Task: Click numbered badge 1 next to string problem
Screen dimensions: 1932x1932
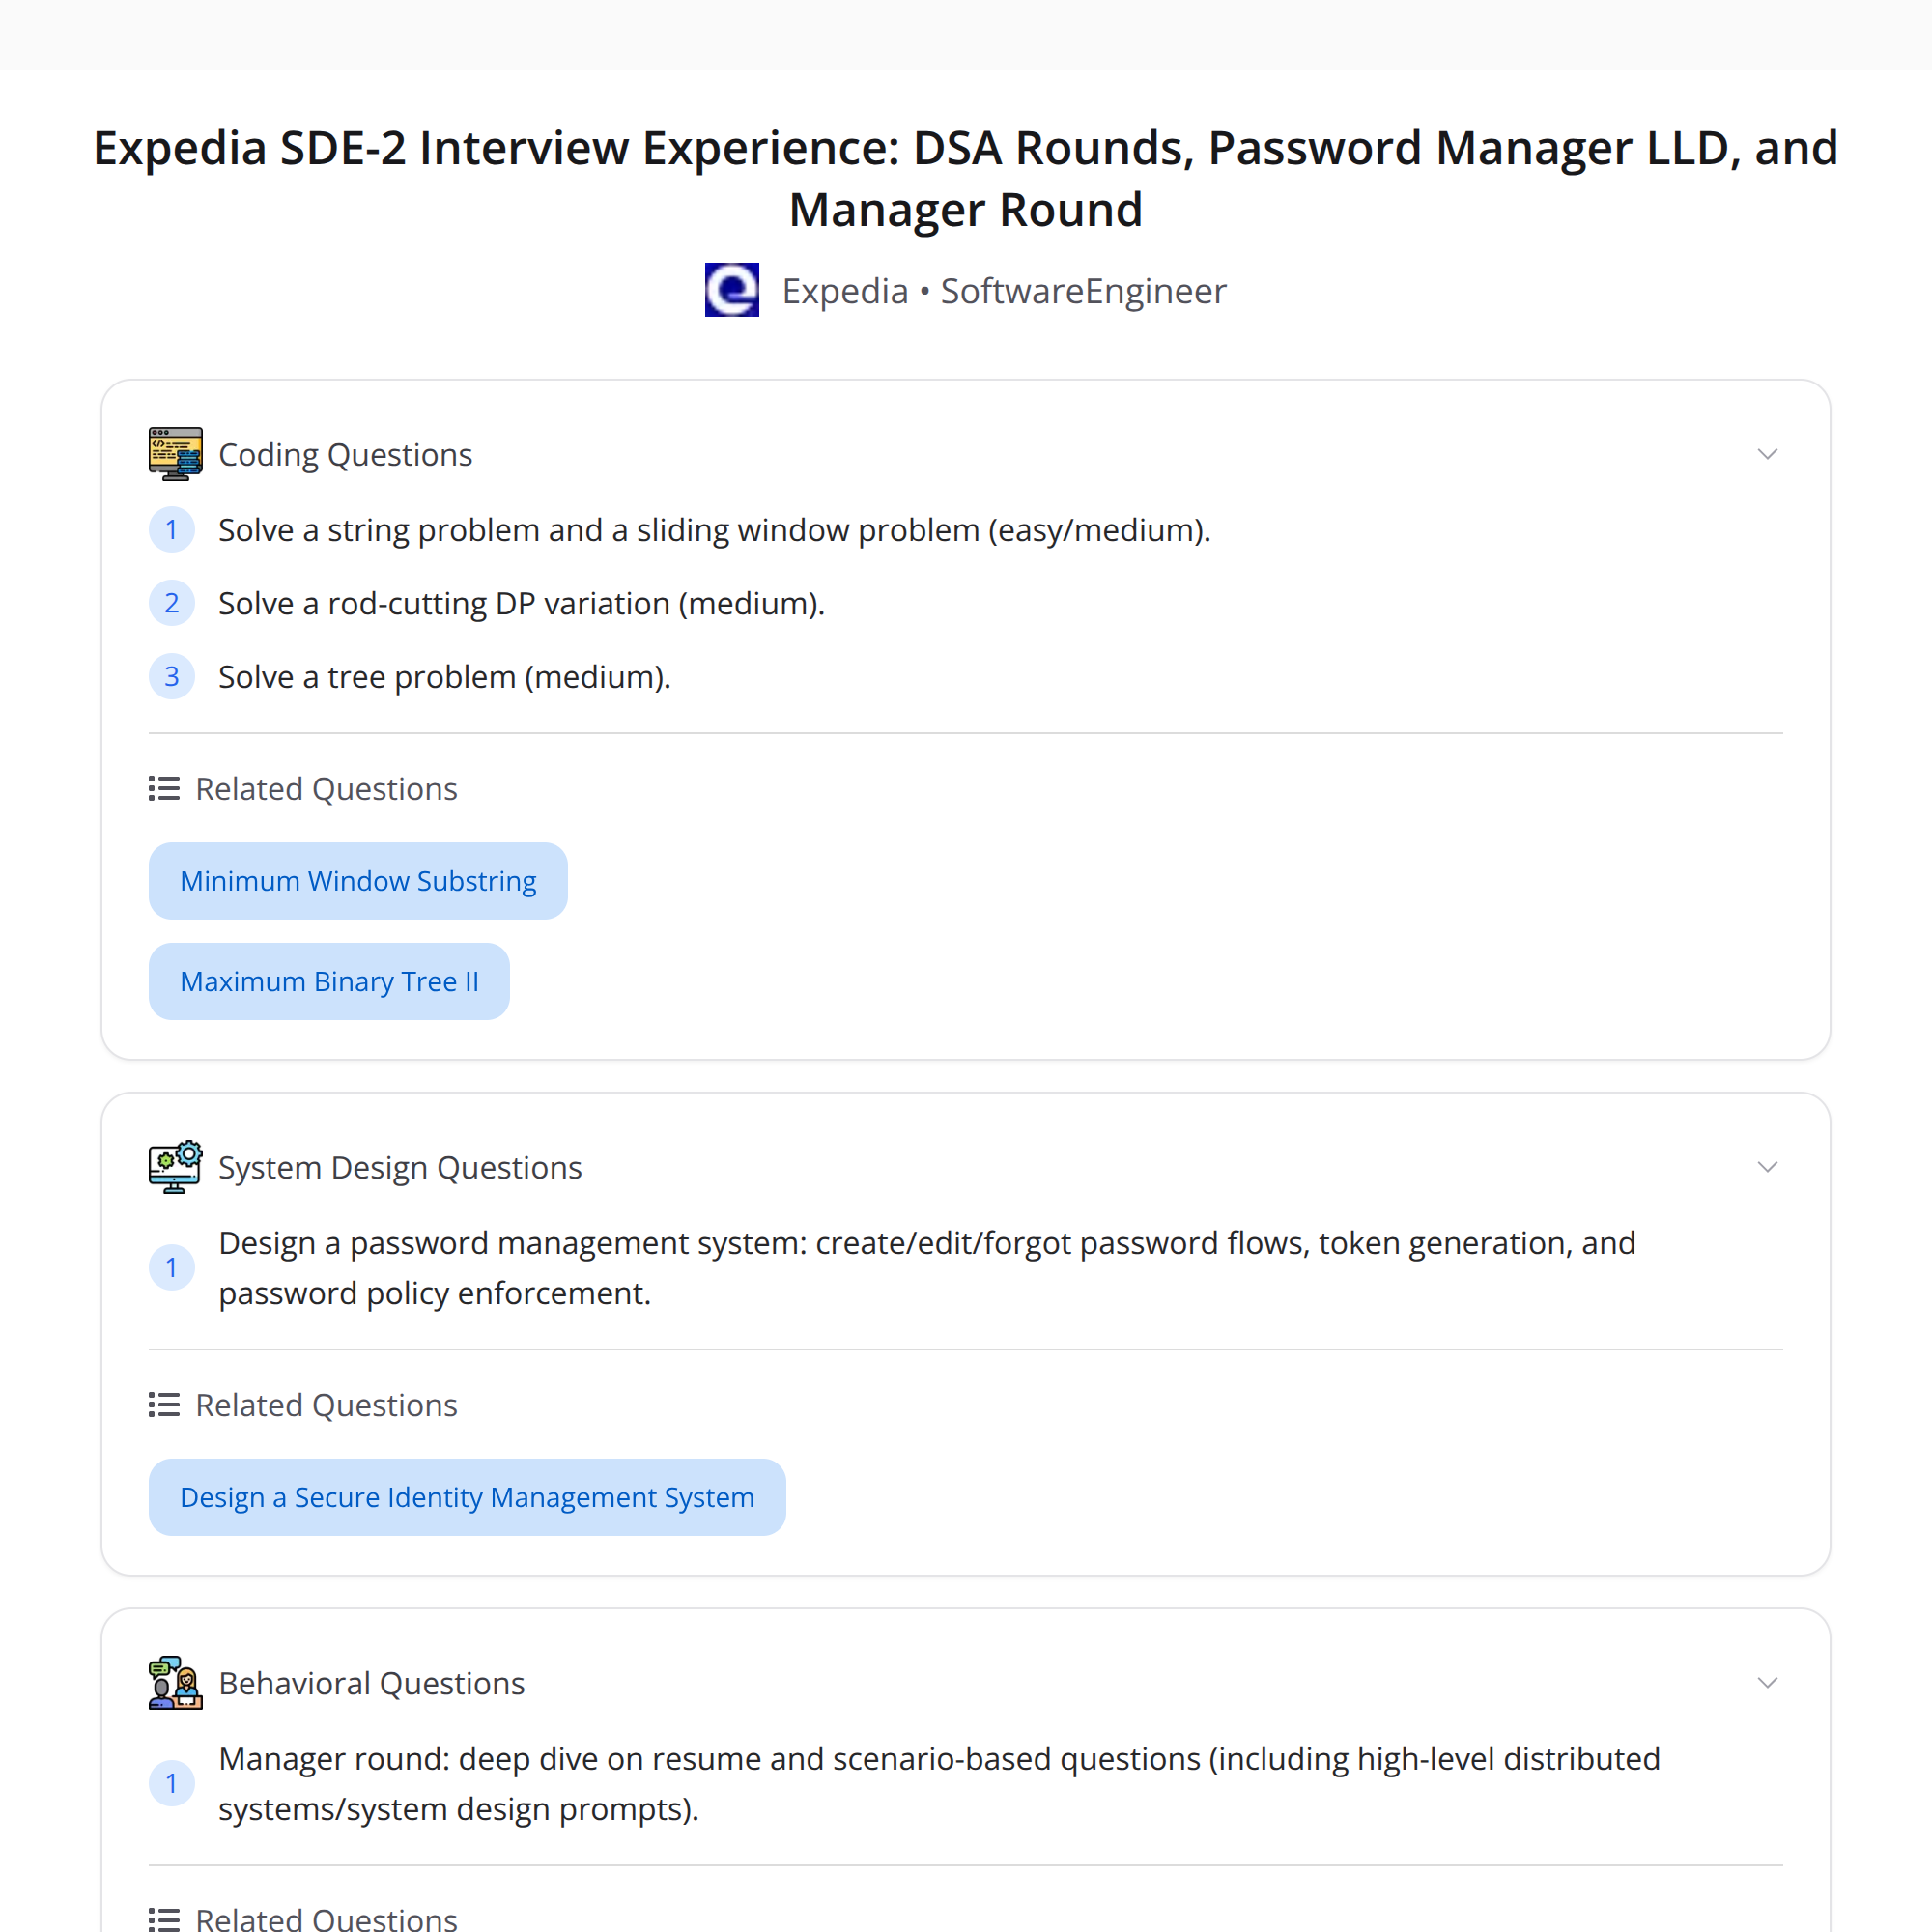Action: (172, 529)
